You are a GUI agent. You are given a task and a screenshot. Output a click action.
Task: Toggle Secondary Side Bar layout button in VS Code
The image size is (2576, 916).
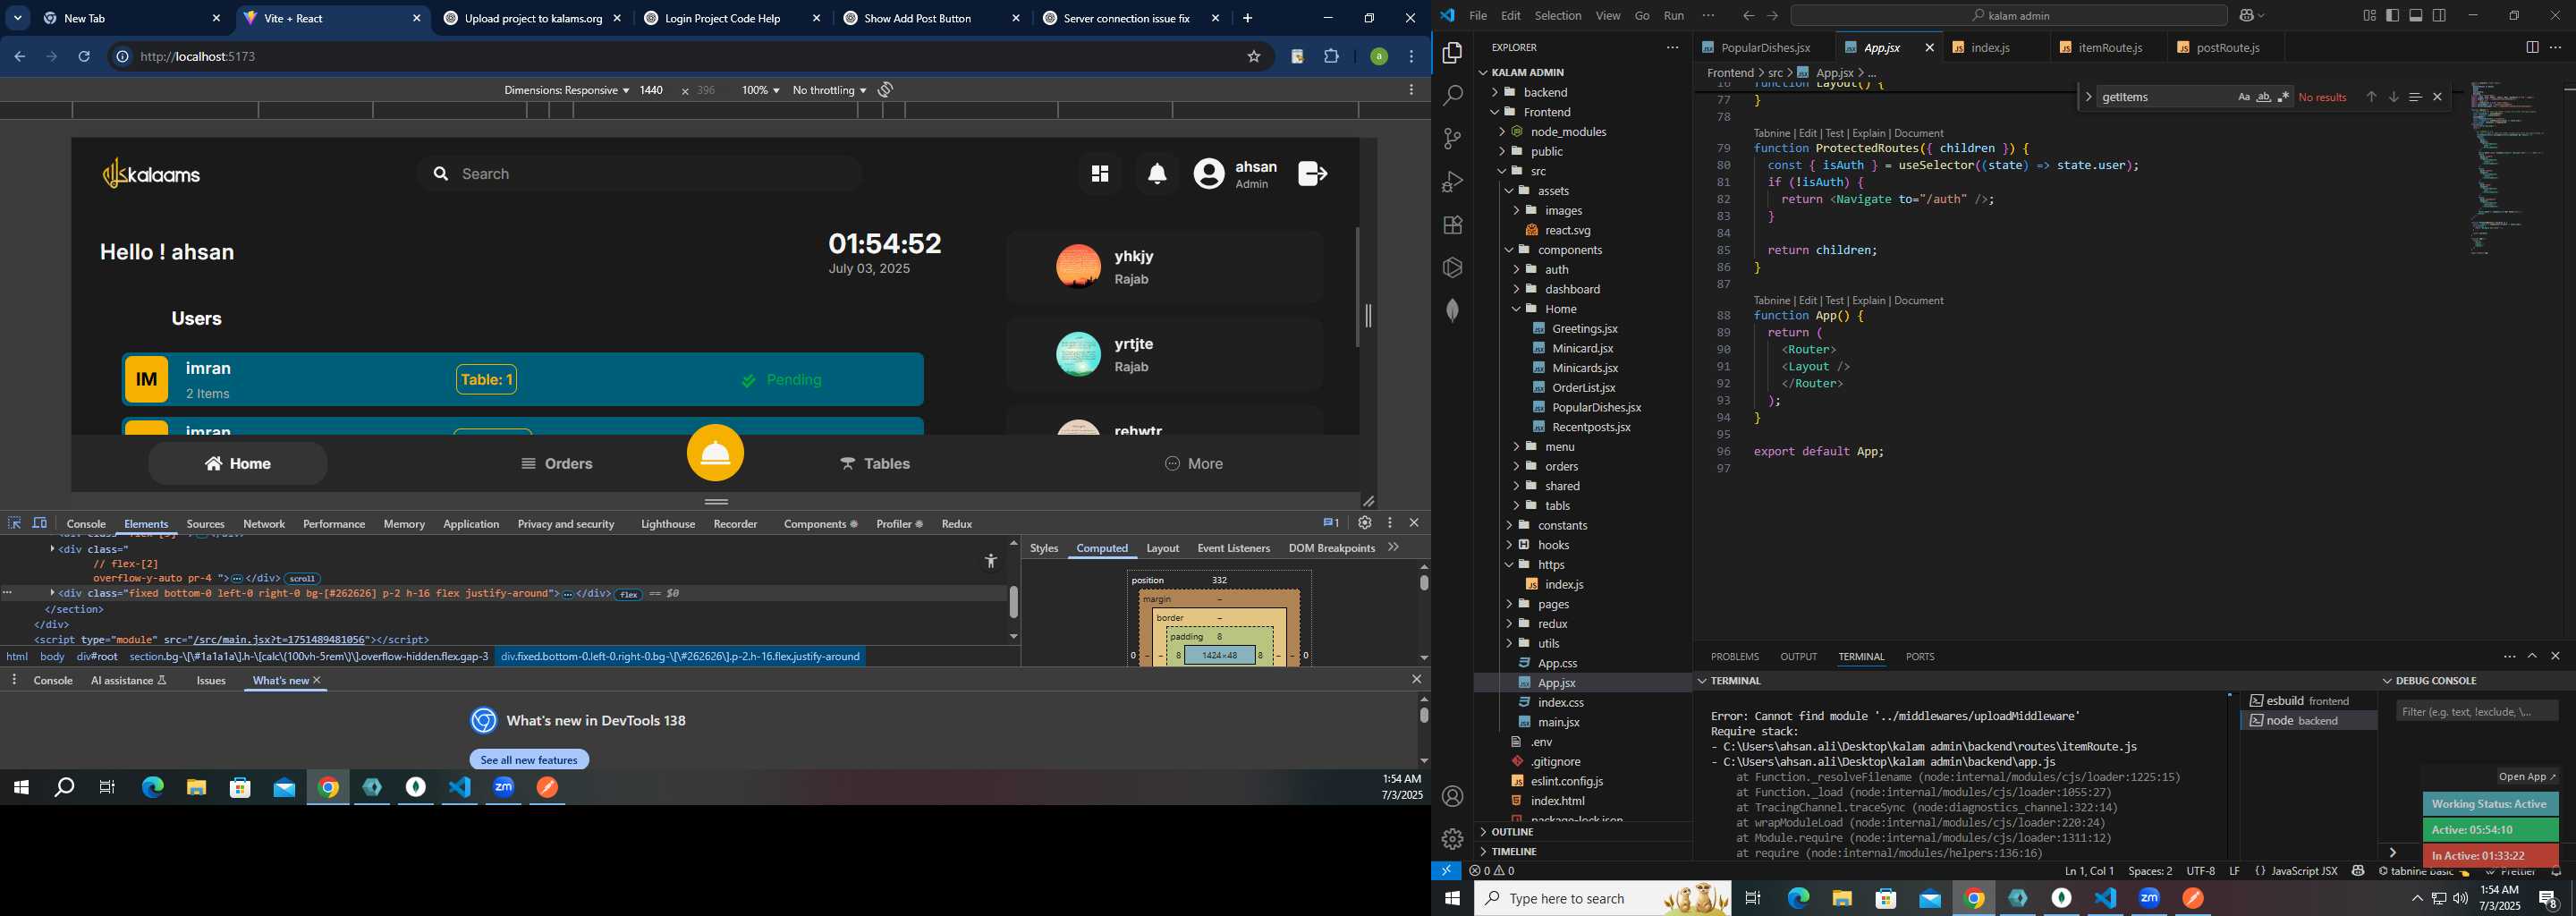point(2439,15)
